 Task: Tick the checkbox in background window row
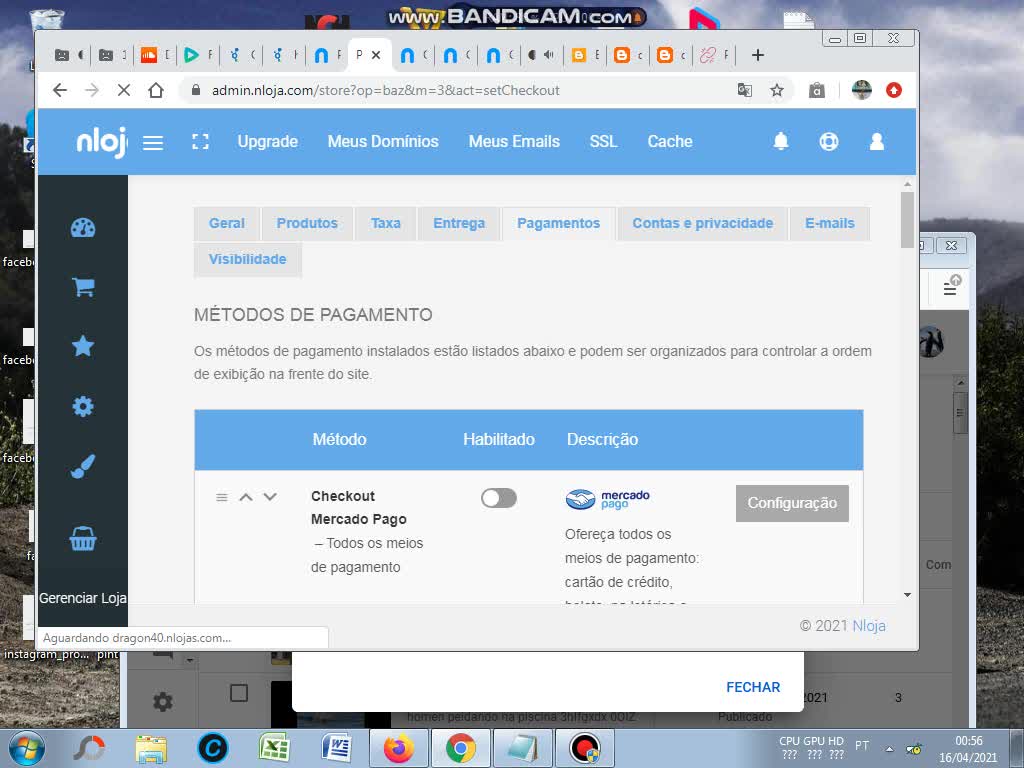(239, 693)
